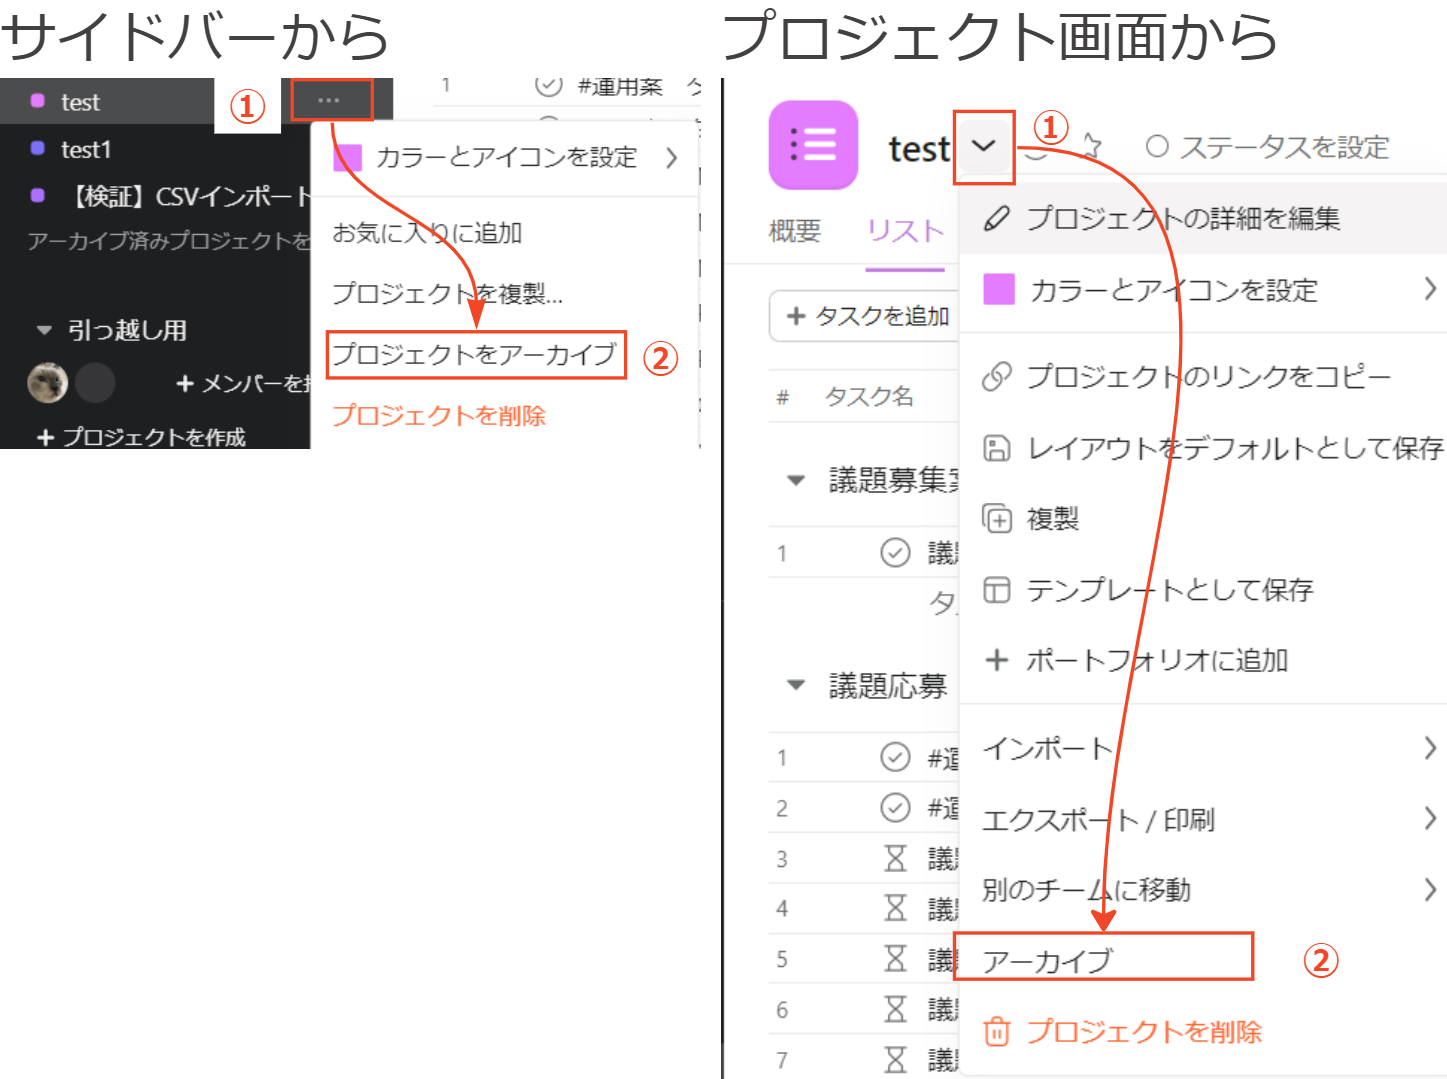Screen dimensions: 1447x1079
Task: Toggle check circle on #運用案 row in sidebar screenshot
Action: coord(548,86)
